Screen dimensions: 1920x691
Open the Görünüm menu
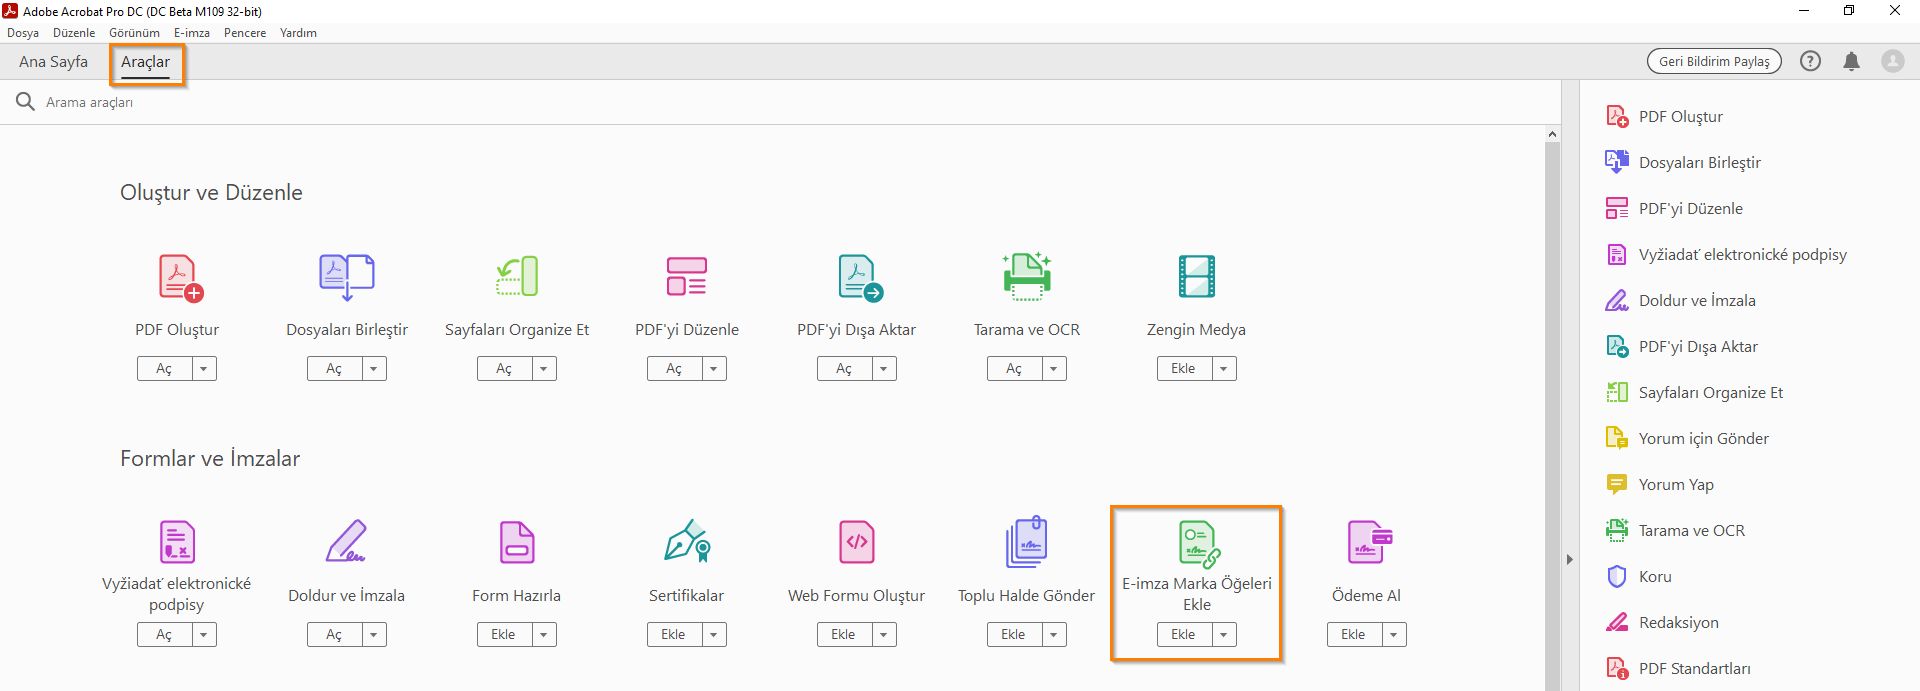pyautogui.click(x=134, y=33)
